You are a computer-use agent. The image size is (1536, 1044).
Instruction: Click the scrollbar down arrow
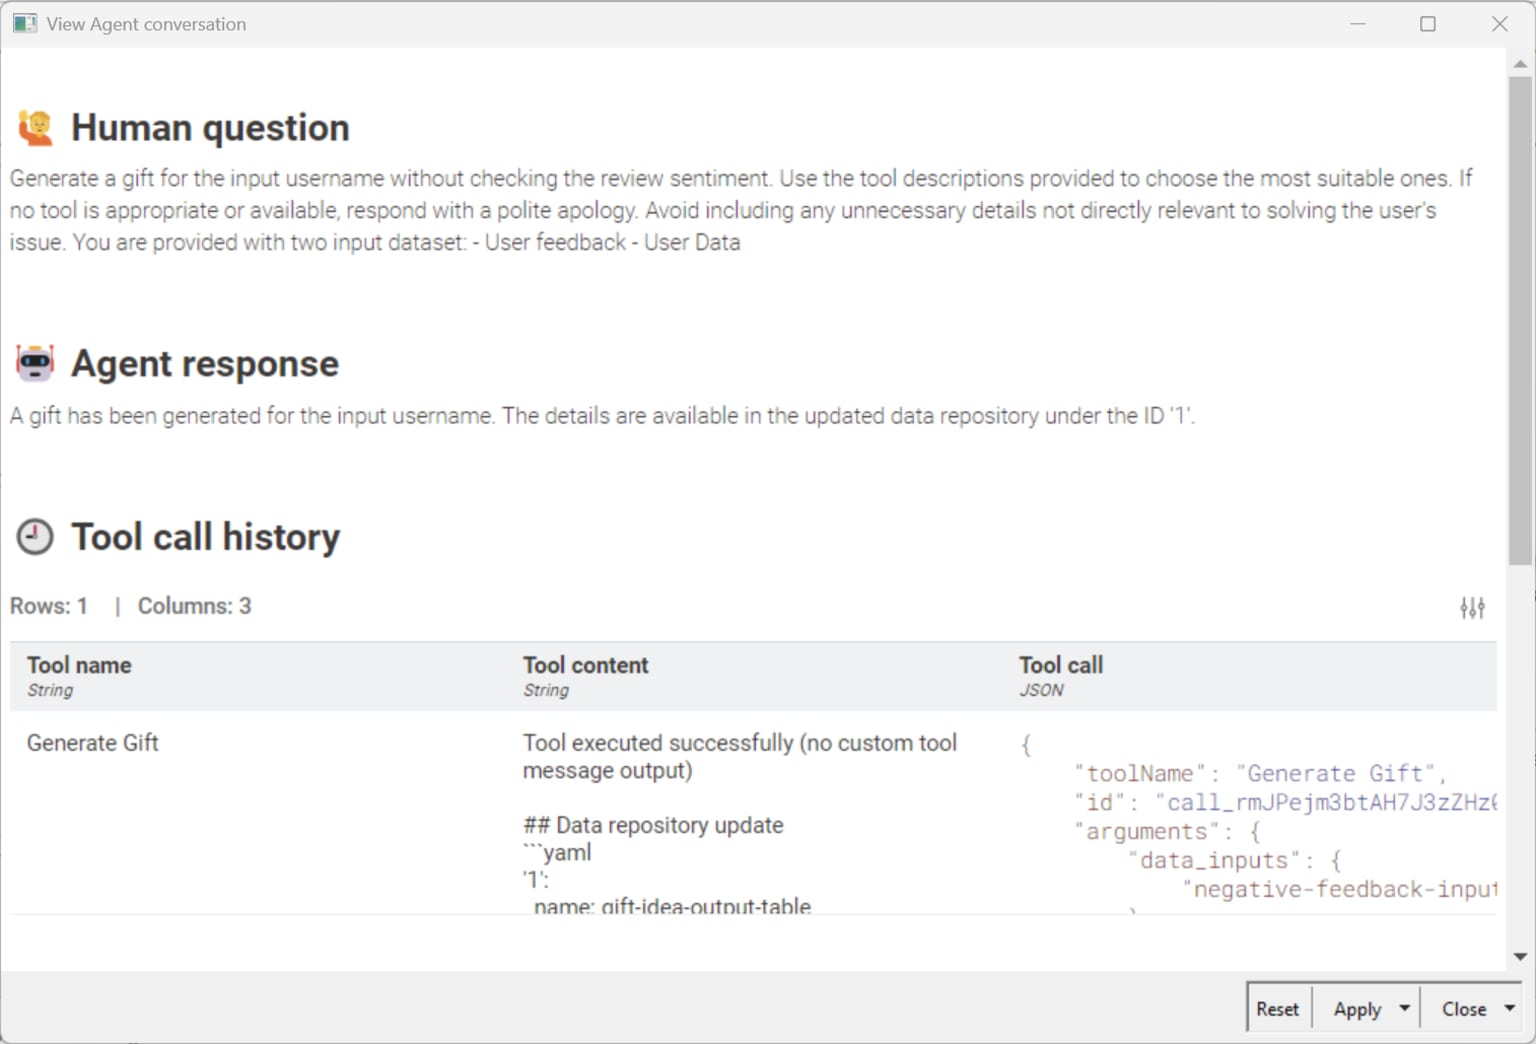point(1520,957)
